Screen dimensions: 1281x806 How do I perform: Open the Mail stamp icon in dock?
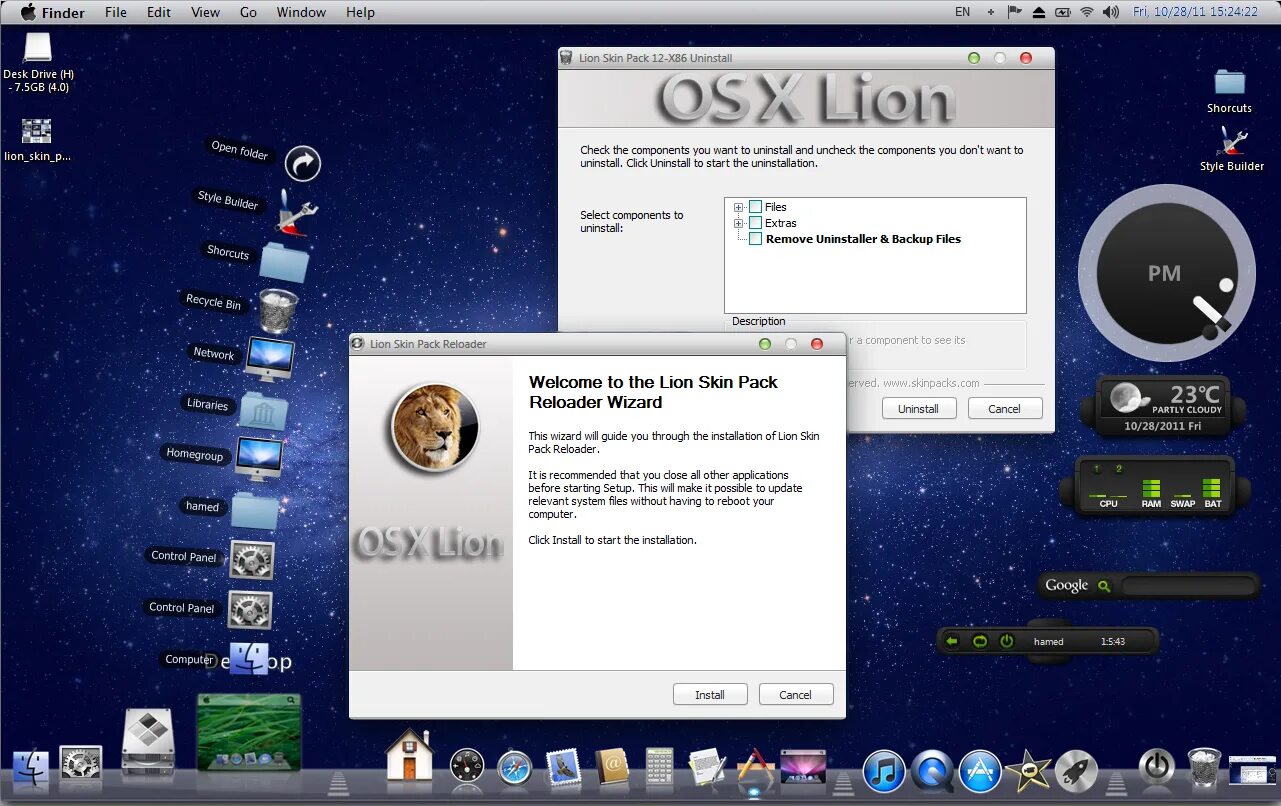coord(564,766)
